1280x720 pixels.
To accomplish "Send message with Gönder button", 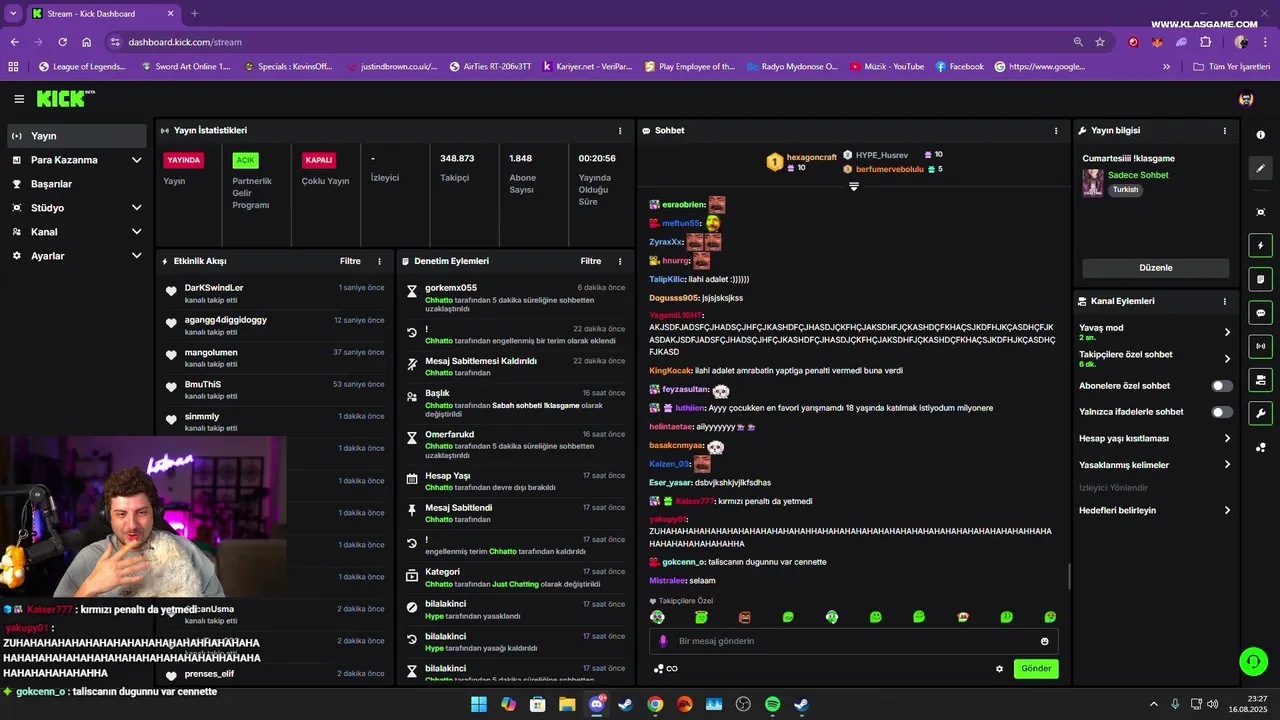I will pyautogui.click(x=1036, y=669).
